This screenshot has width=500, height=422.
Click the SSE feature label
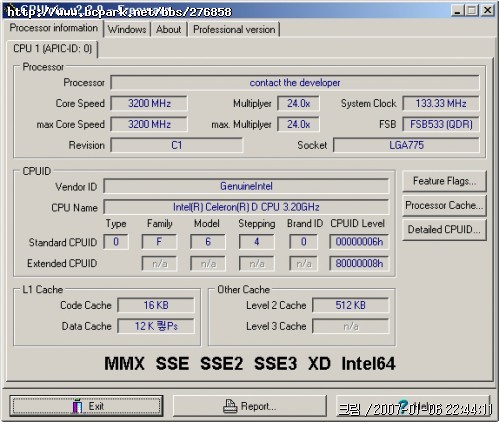pos(172,363)
